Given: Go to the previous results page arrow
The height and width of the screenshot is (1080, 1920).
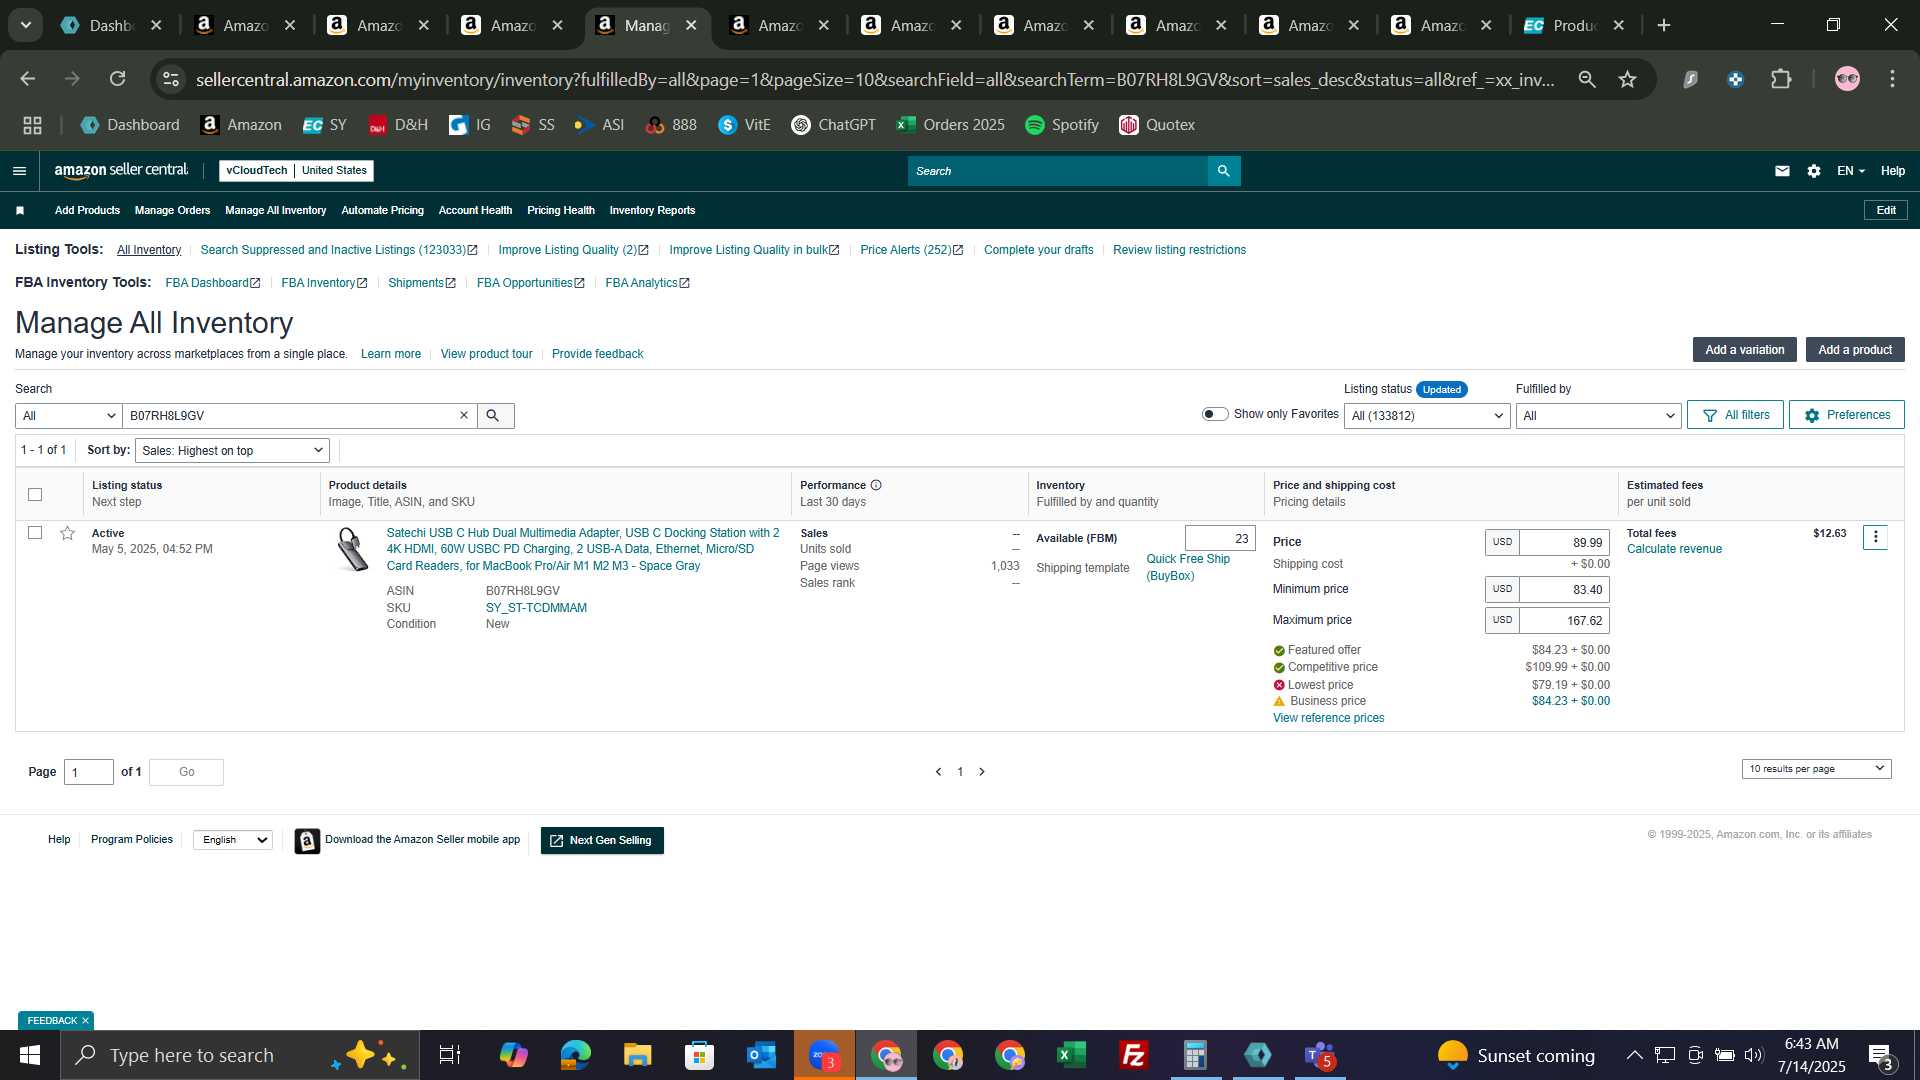Looking at the screenshot, I should 938,772.
